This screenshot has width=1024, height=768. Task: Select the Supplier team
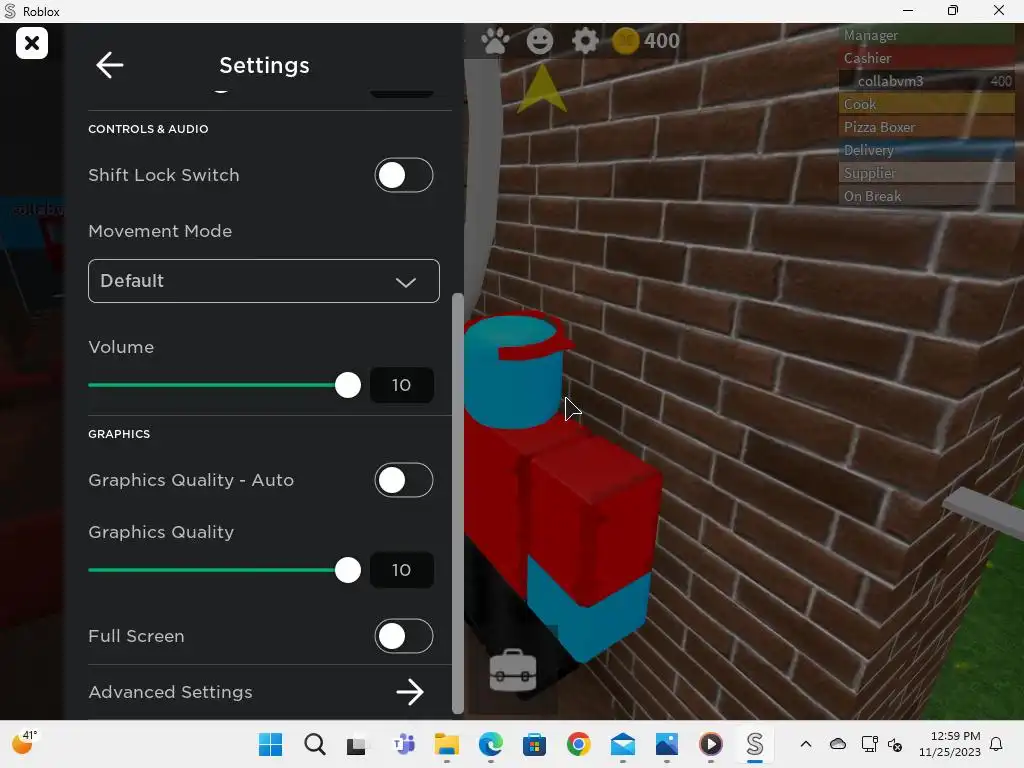click(926, 173)
